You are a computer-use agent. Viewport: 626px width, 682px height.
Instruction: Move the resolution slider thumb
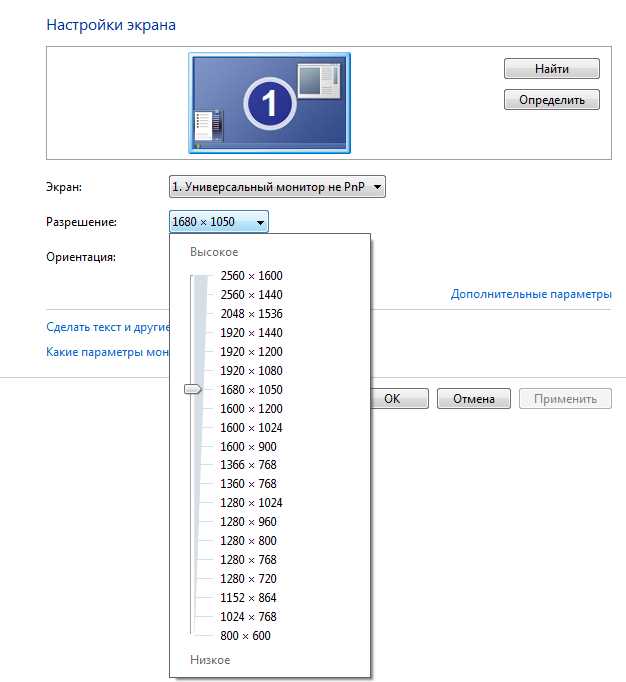193,389
